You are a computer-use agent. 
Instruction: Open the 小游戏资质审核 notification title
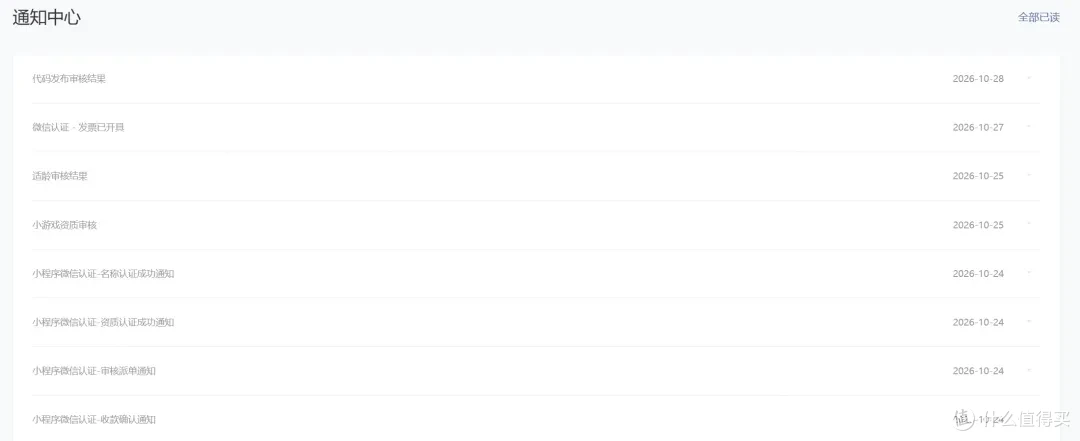pyautogui.click(x=65, y=225)
